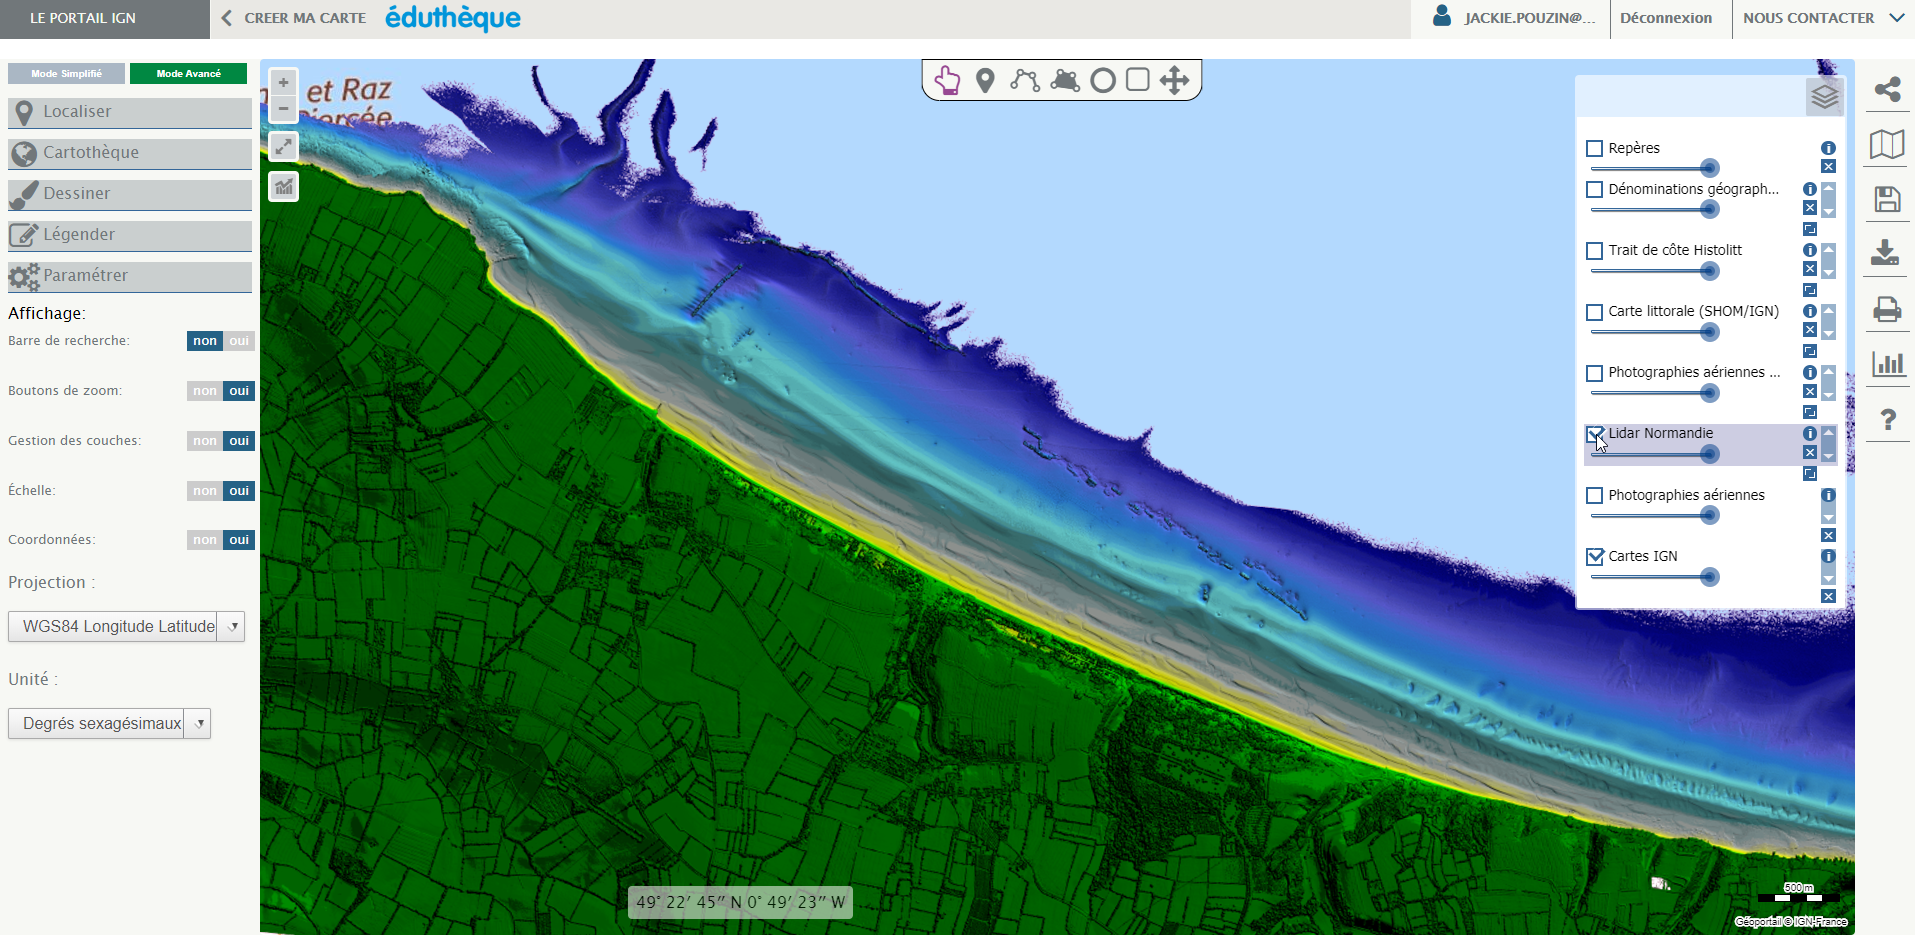This screenshot has height=935, width=1915.
Task: Select the polyline drawing tool
Action: (1026, 80)
